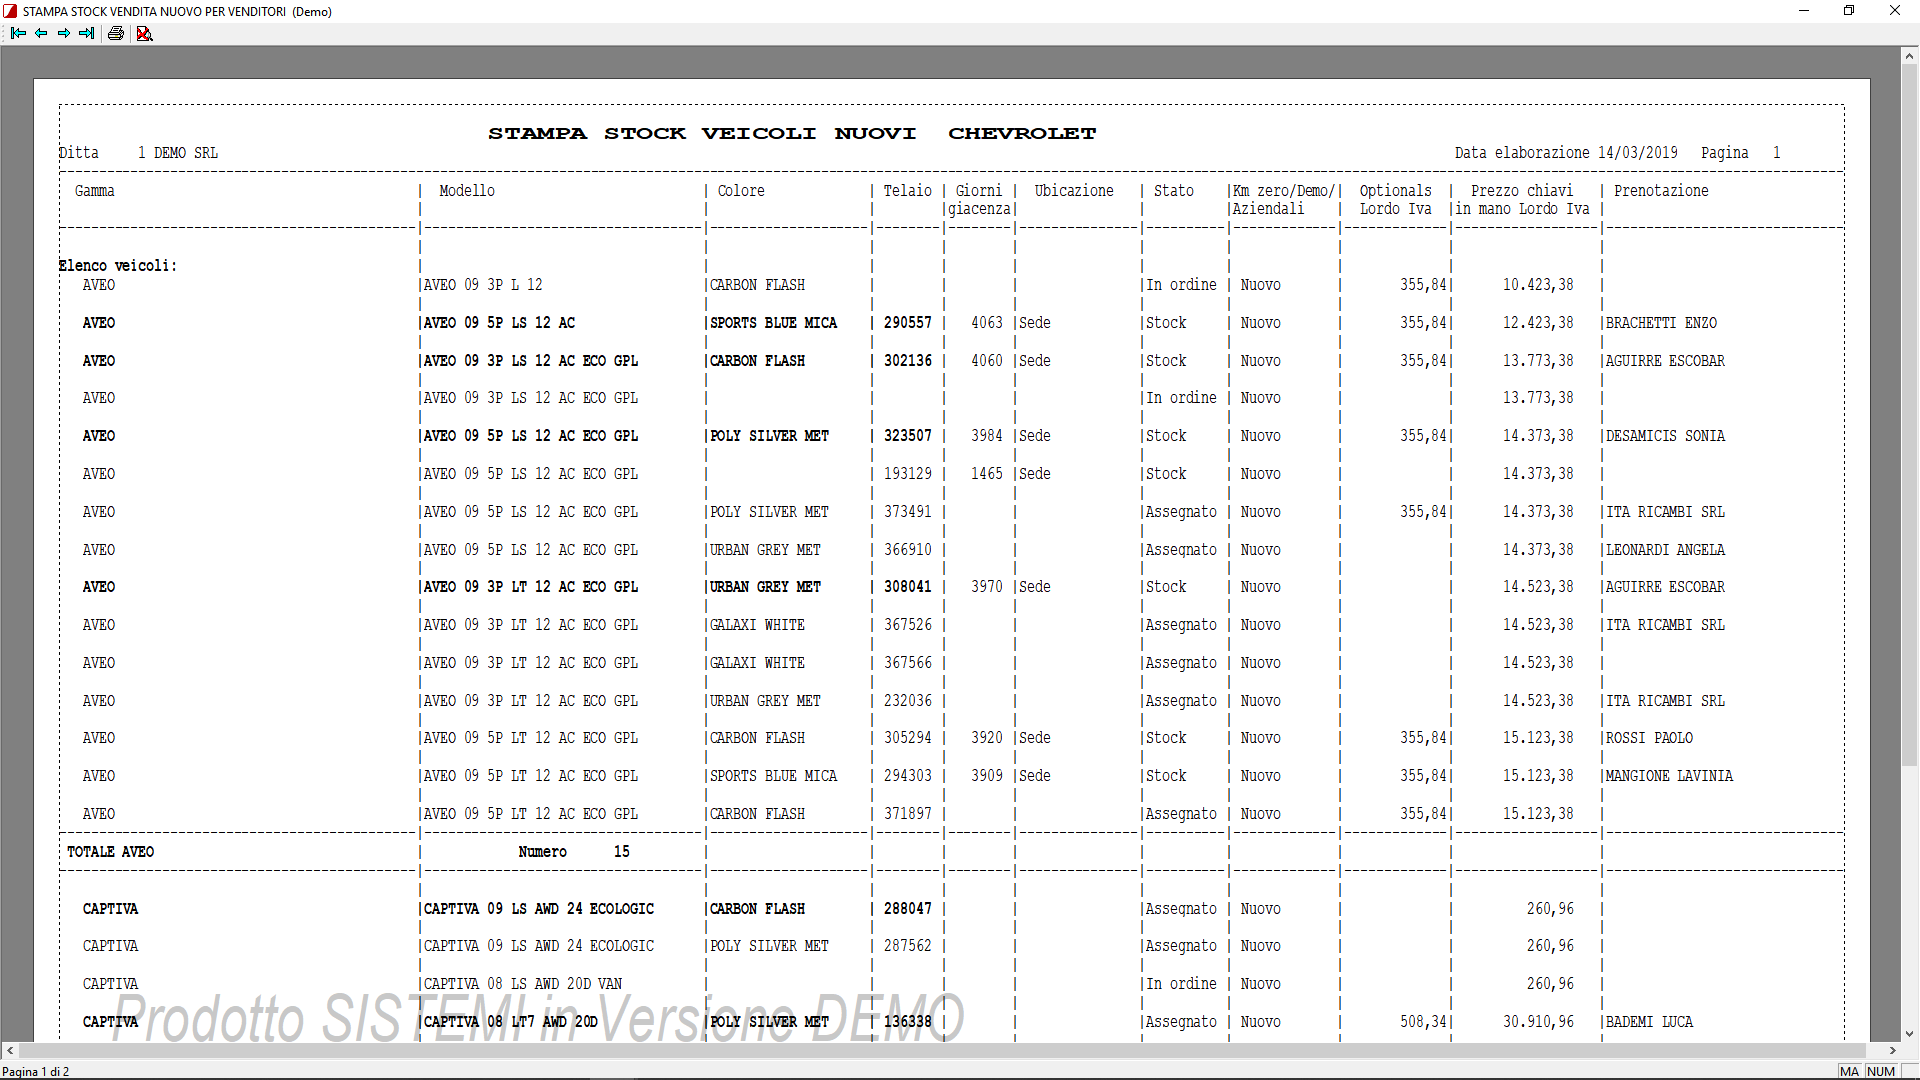
Task: Click model 'CAPTIVA 08 LS AWD 20D VAN'
Action: pyautogui.click(x=523, y=984)
